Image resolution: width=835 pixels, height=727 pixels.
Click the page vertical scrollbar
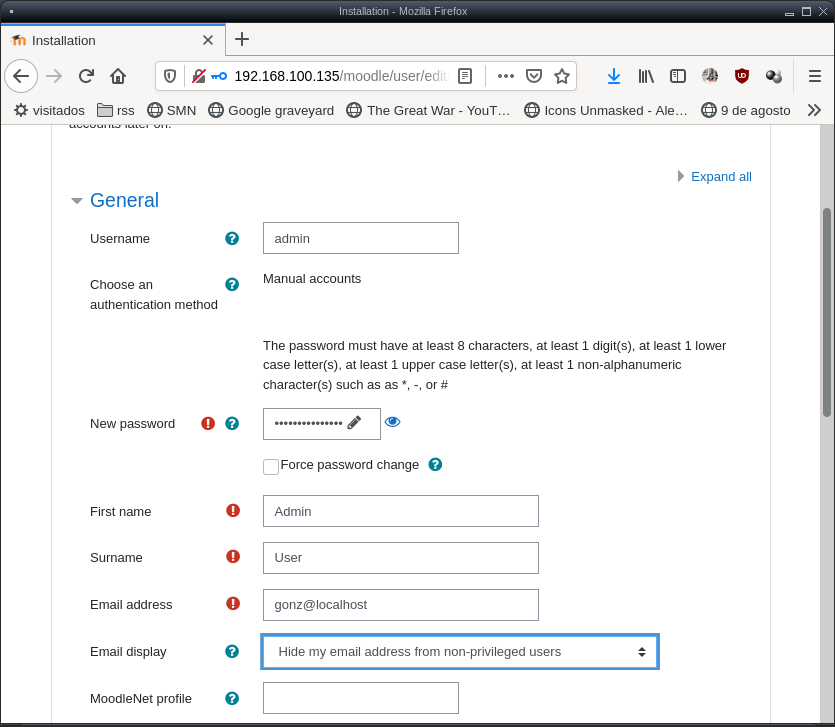[x=826, y=312]
